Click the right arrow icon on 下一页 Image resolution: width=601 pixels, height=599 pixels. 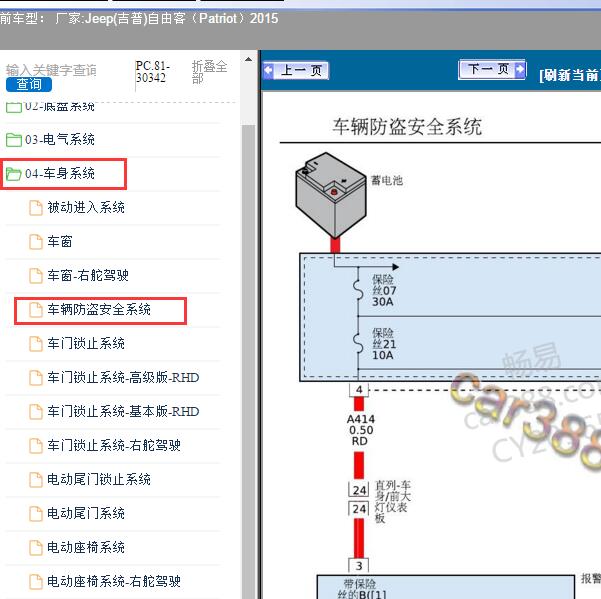520,69
